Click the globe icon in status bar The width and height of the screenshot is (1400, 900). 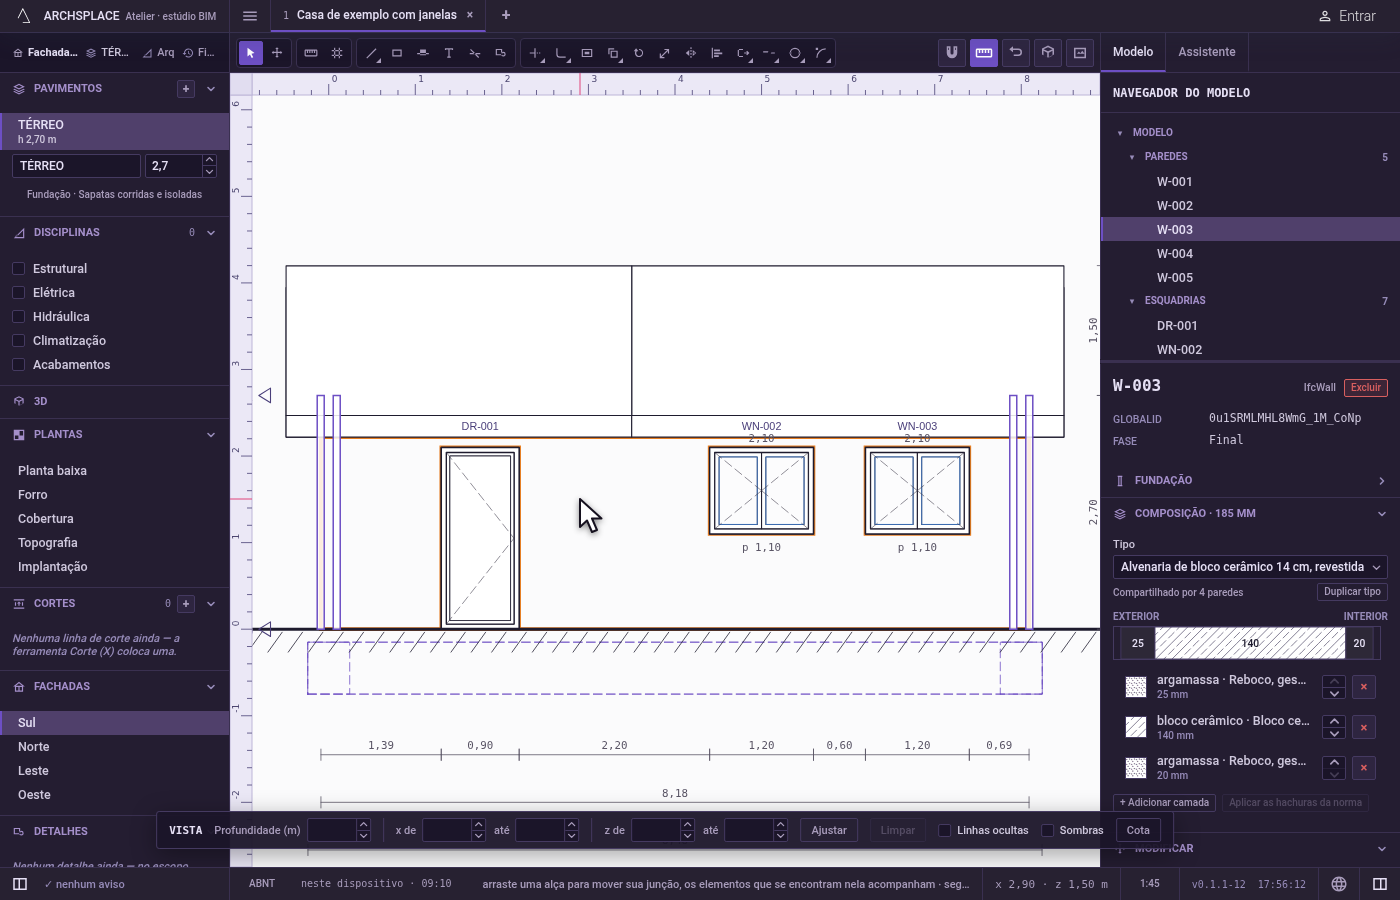coord(1339,884)
